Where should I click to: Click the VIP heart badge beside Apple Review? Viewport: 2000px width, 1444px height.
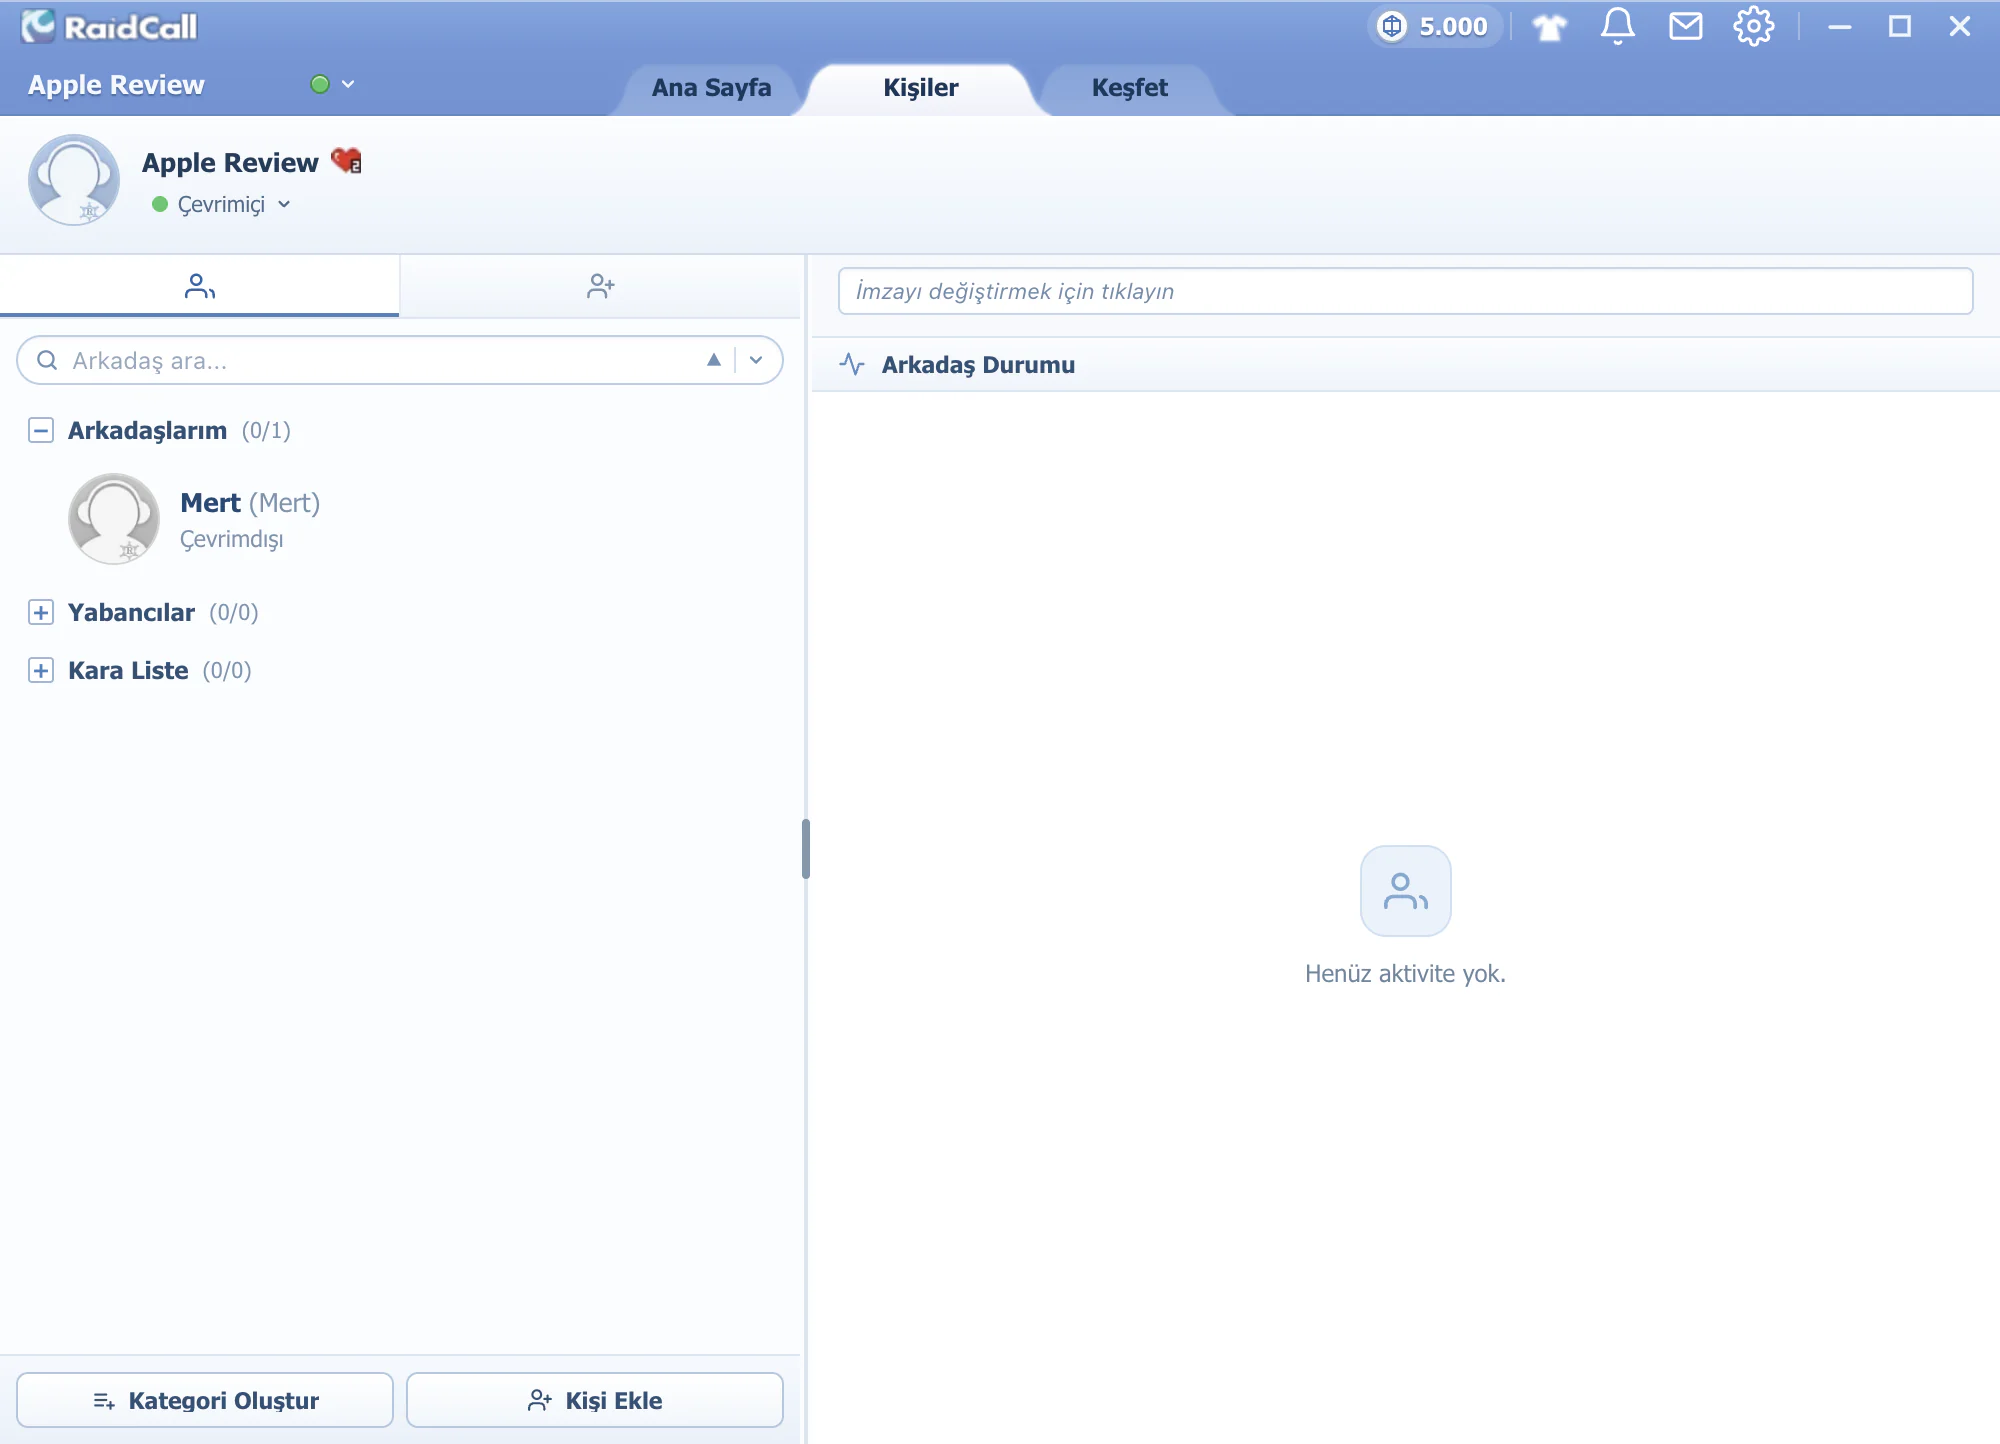[x=346, y=161]
